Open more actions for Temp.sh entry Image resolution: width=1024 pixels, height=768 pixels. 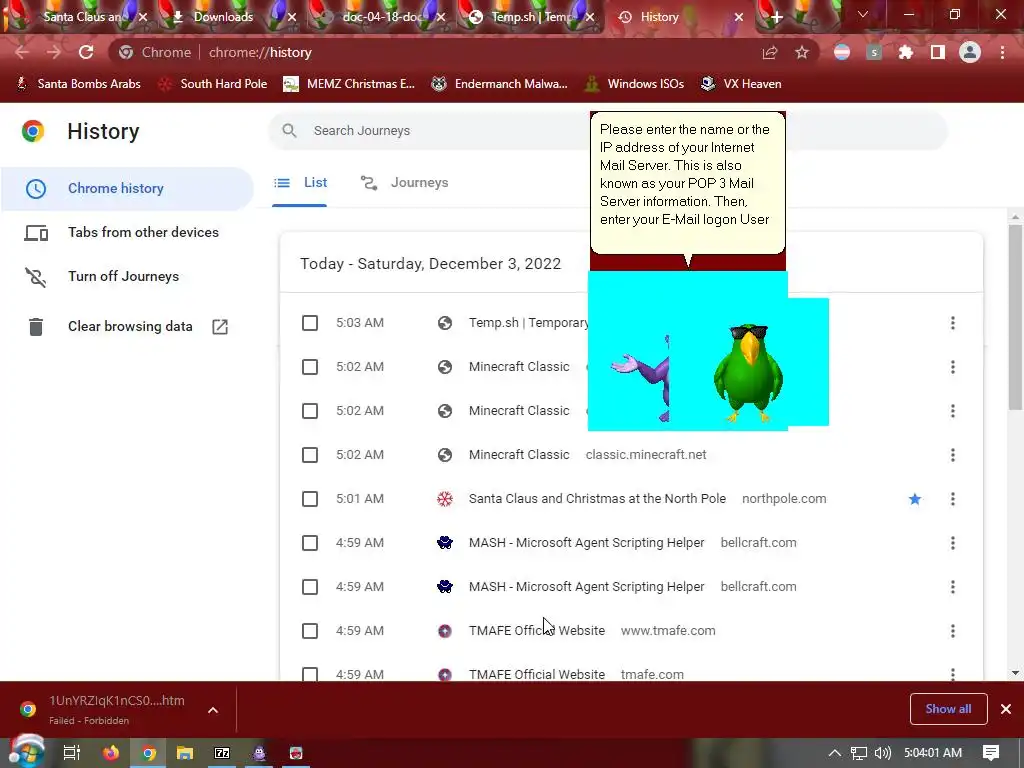click(x=953, y=323)
